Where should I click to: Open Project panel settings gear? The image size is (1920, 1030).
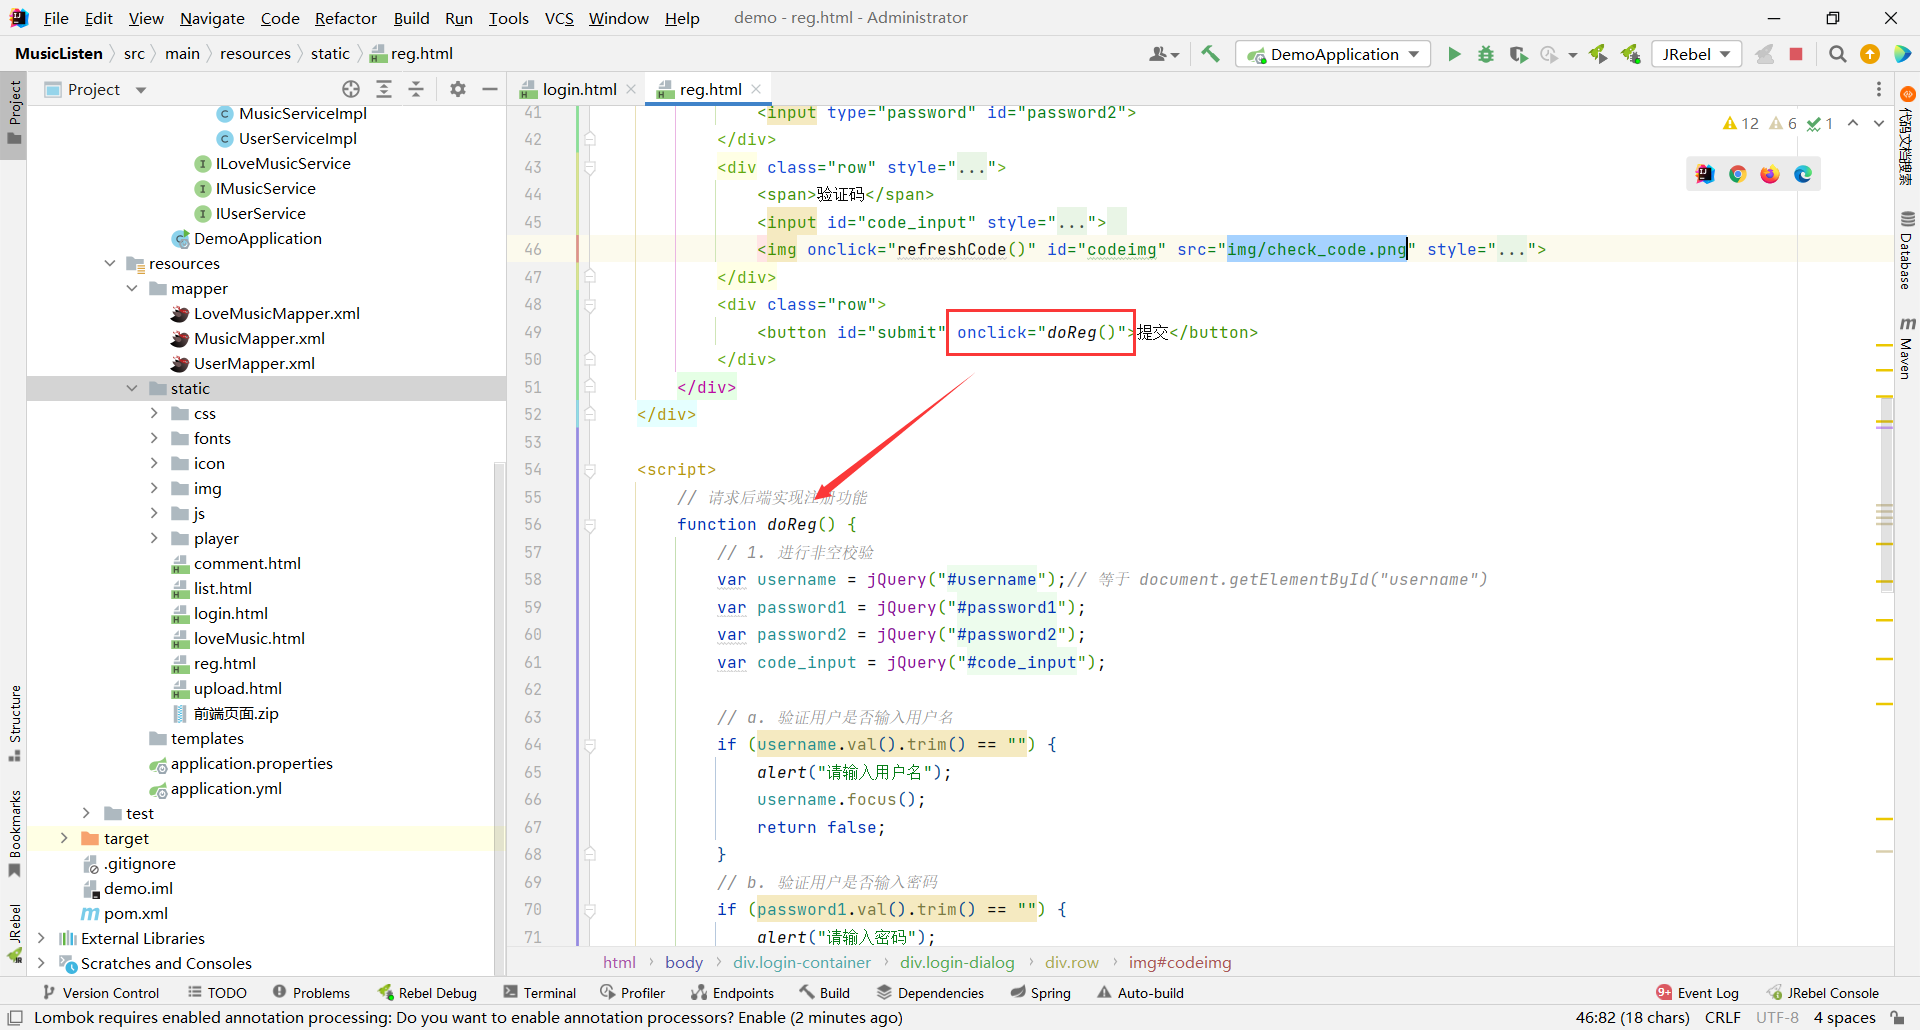click(x=458, y=89)
